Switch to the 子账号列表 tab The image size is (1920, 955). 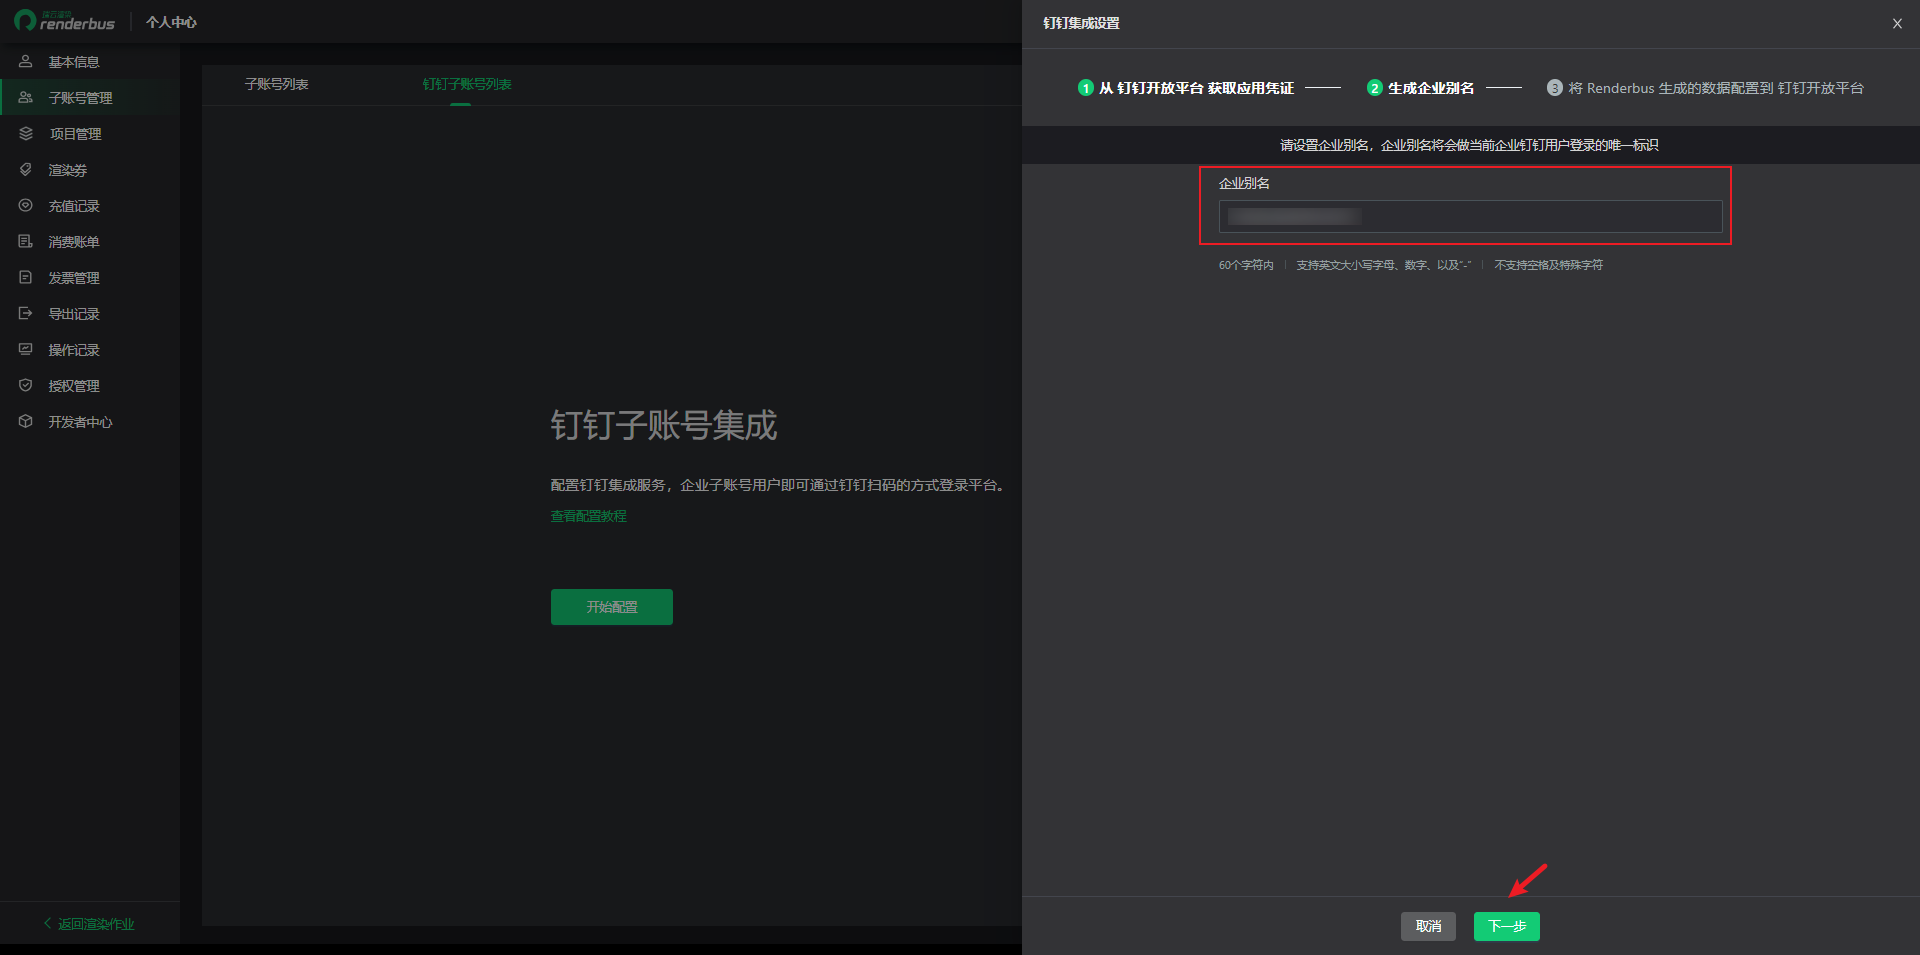[x=277, y=84]
